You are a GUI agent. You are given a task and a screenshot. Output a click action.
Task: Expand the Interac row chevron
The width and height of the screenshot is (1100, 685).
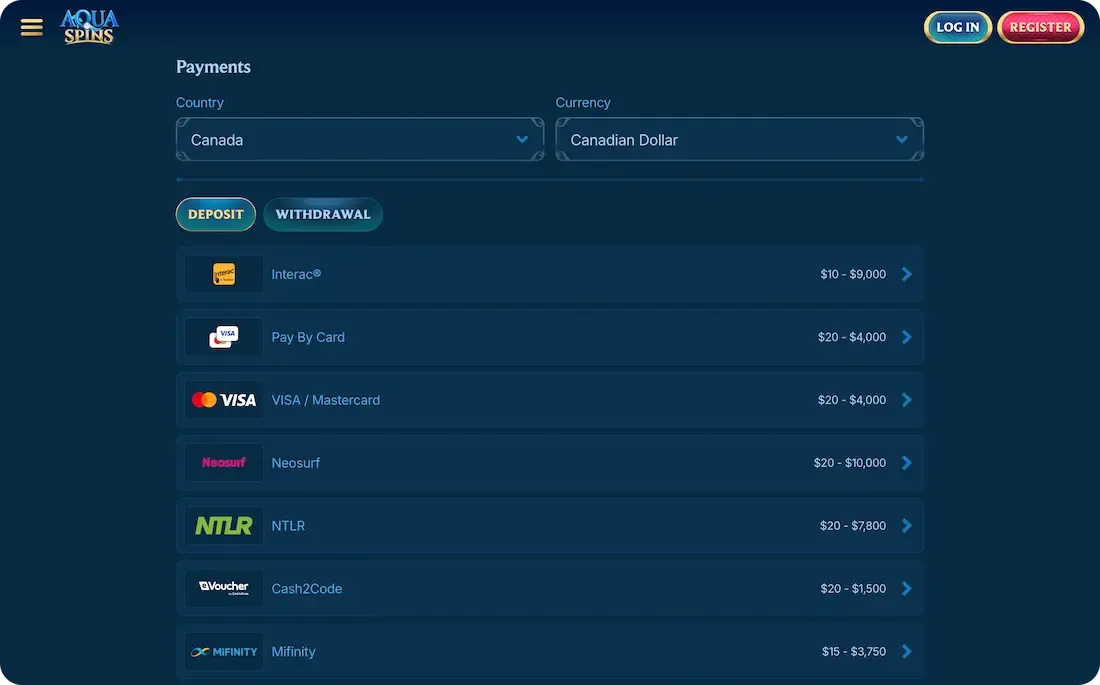[x=906, y=274]
